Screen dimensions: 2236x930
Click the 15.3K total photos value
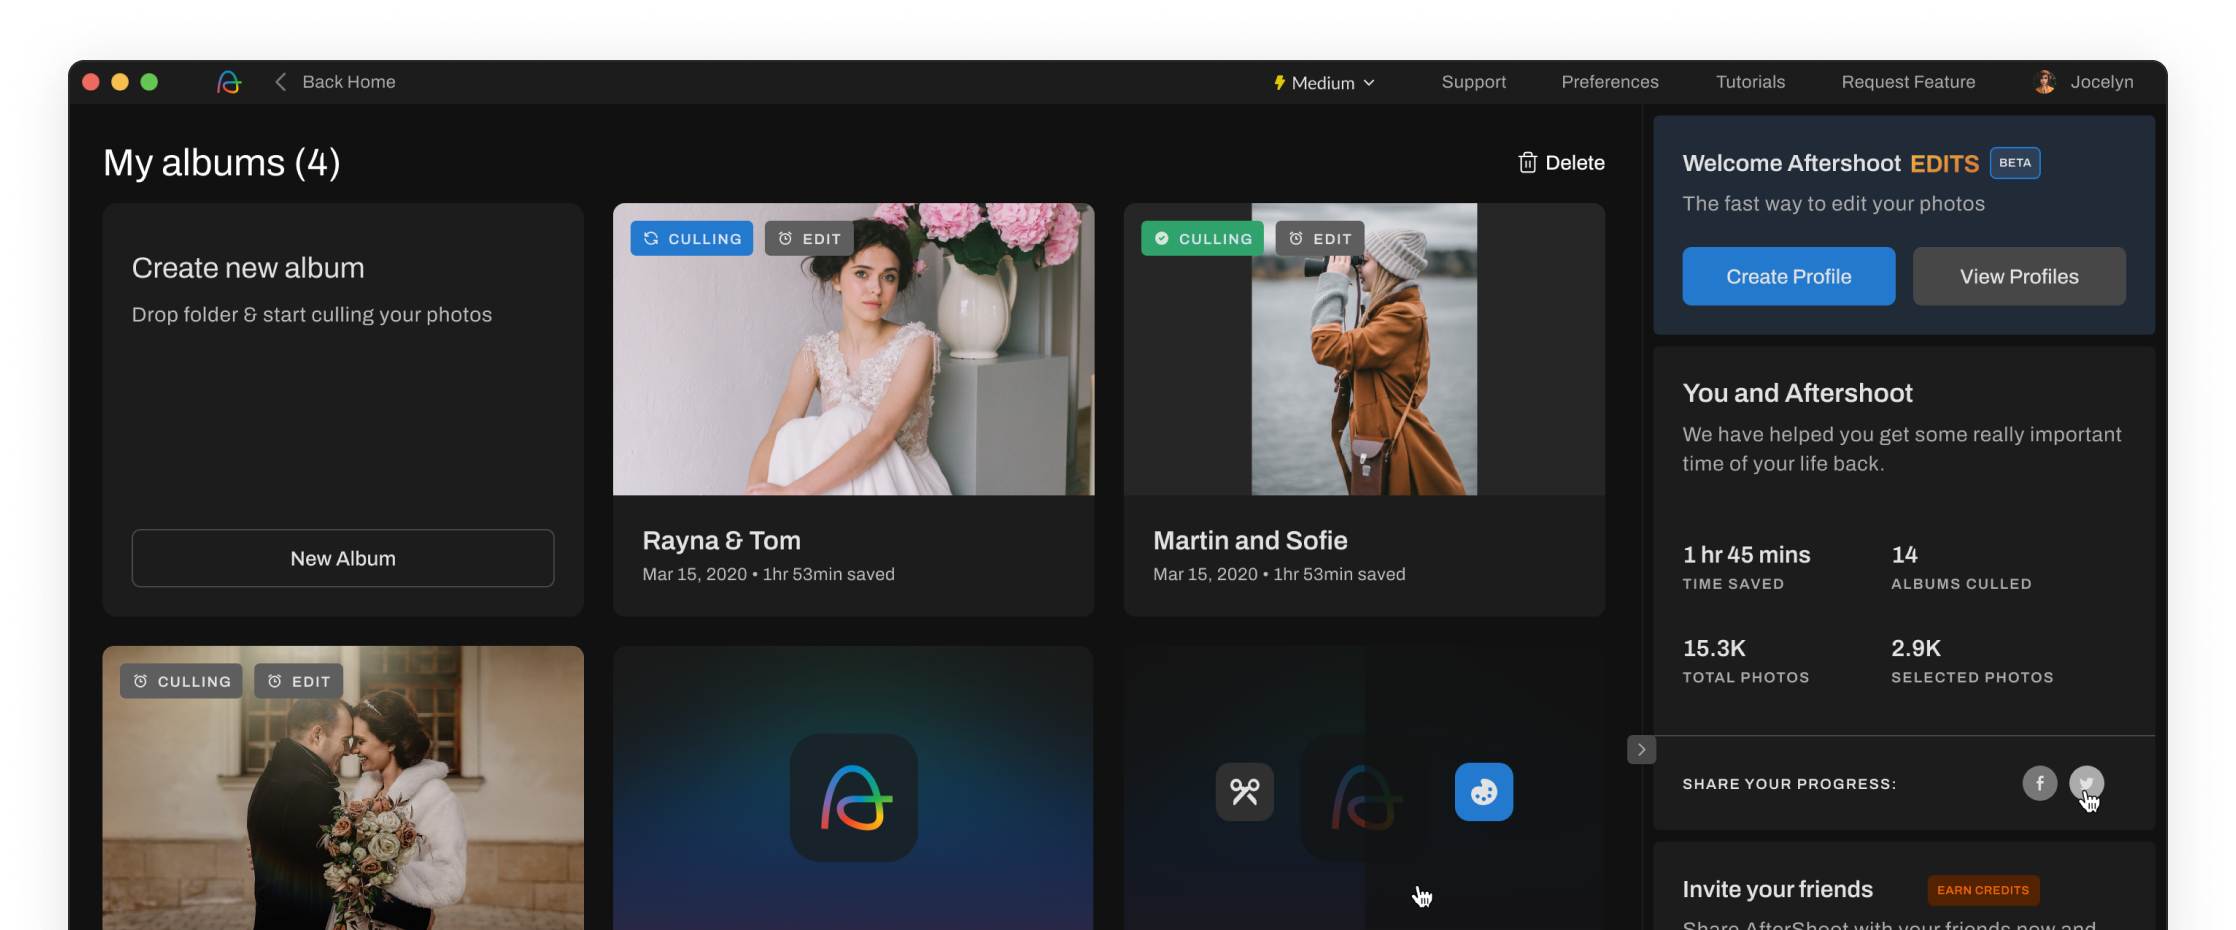pyautogui.click(x=1714, y=648)
